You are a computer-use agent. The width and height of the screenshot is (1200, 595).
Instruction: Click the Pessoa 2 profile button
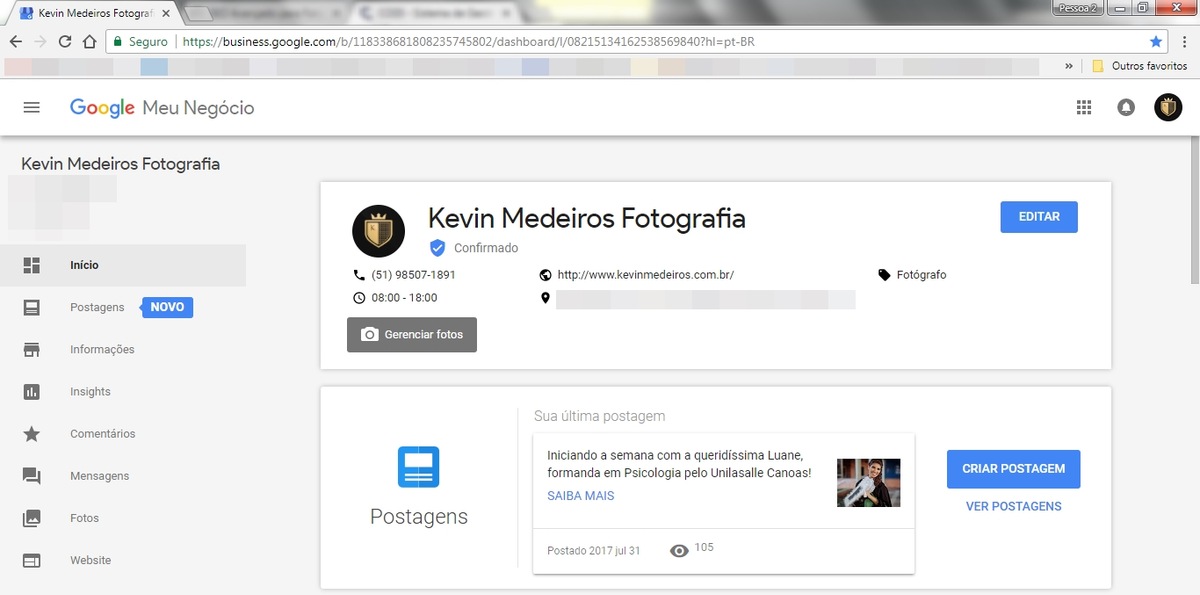pos(1079,7)
